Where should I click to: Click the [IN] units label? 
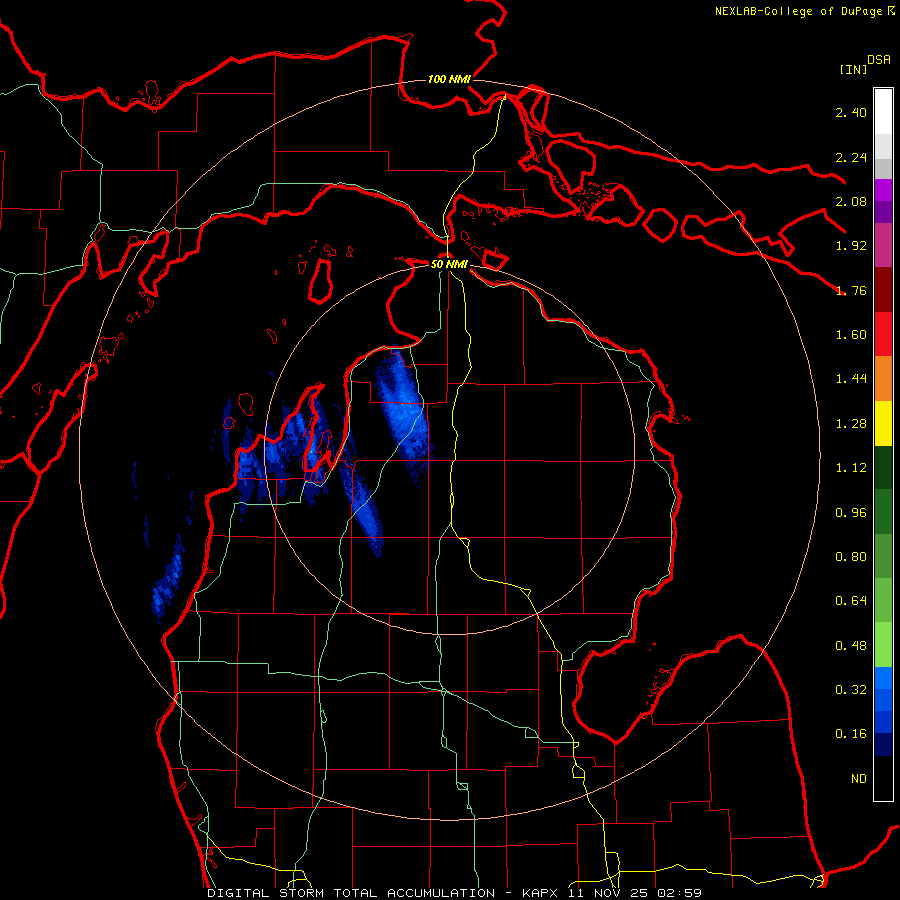pos(853,69)
